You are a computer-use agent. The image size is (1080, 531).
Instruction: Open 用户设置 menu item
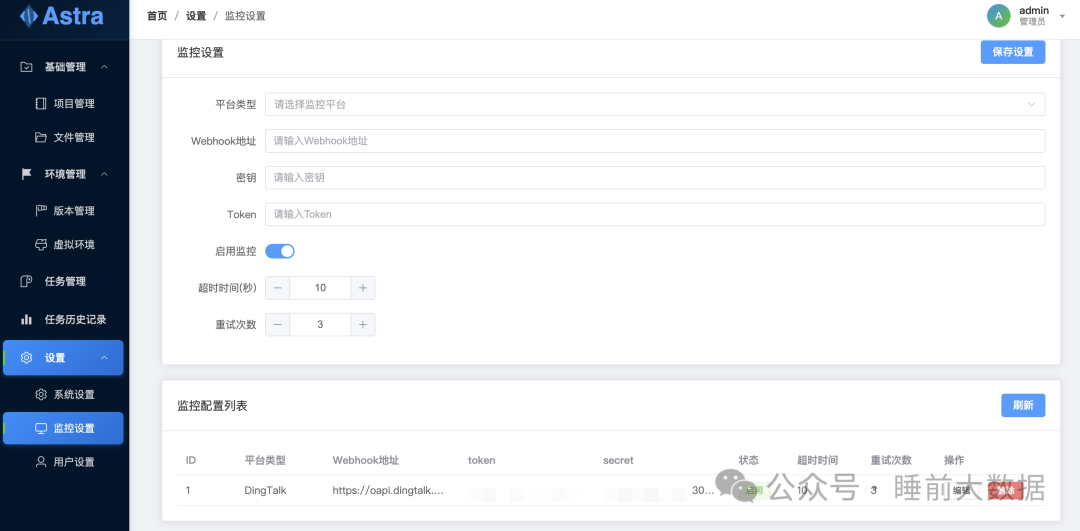point(63,462)
